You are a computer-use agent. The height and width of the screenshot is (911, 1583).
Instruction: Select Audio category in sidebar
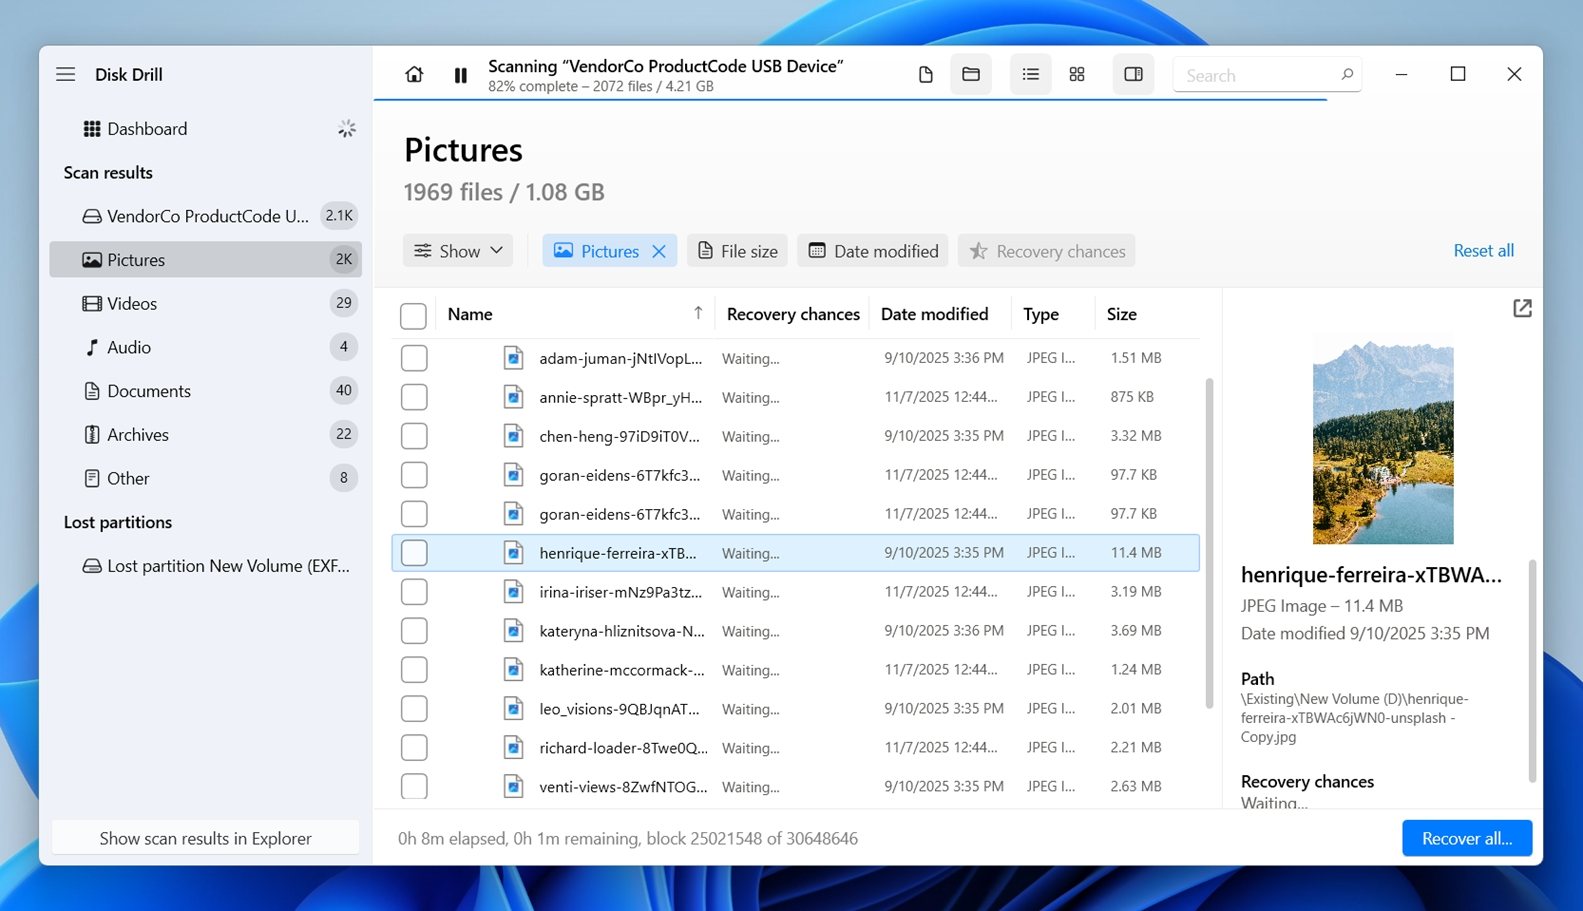point(205,347)
